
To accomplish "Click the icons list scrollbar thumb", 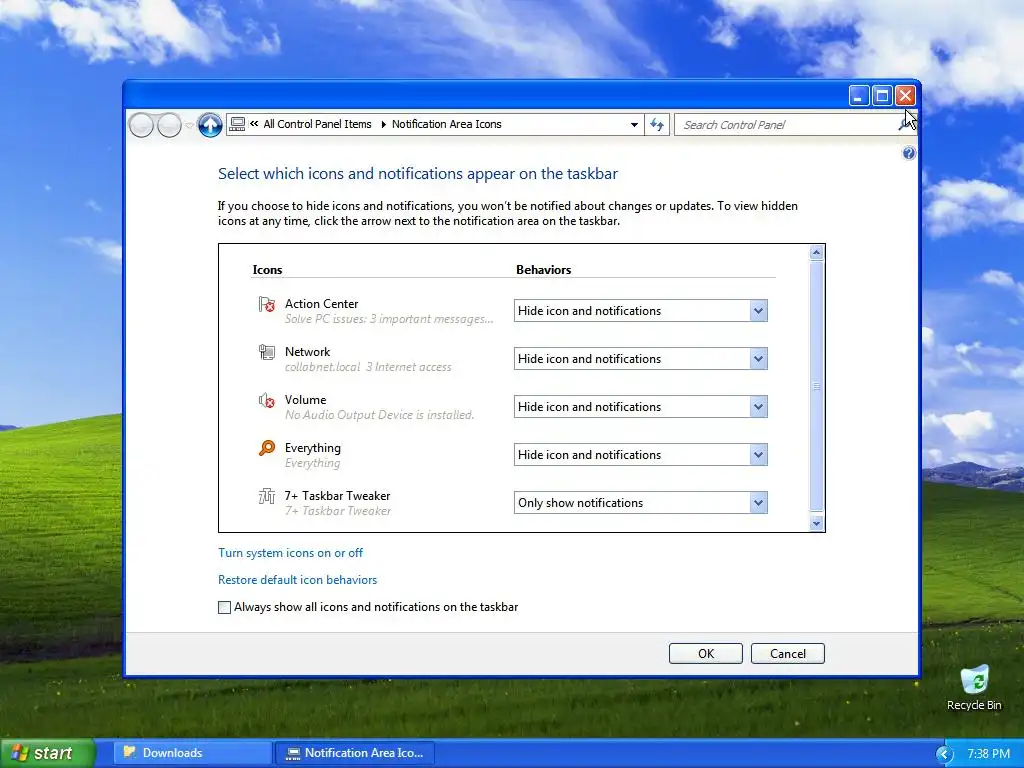I will tap(816, 386).
